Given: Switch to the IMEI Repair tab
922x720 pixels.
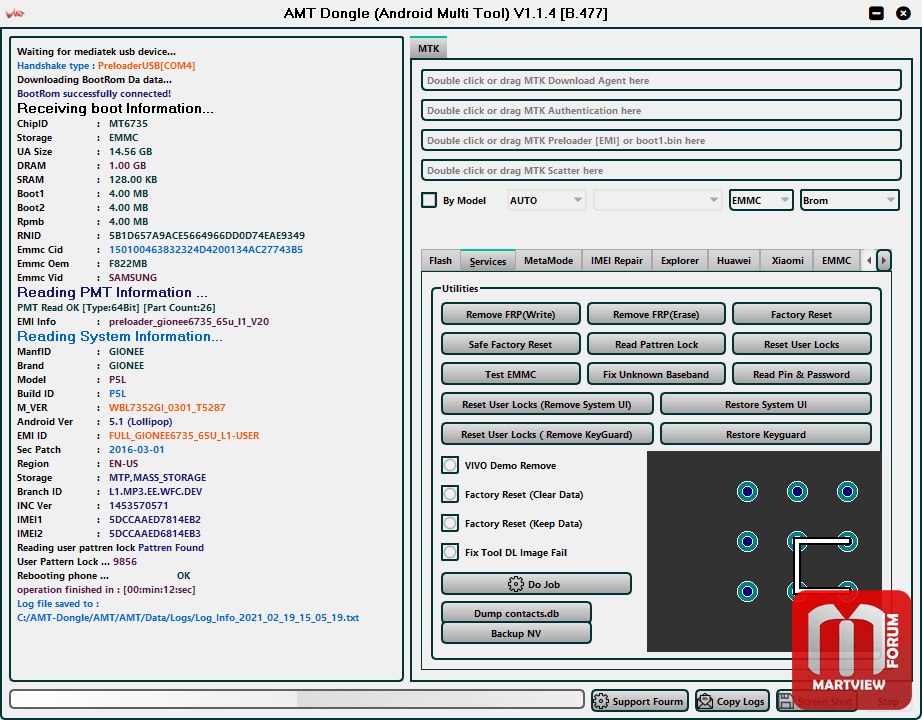Looking at the screenshot, I should pos(617,261).
